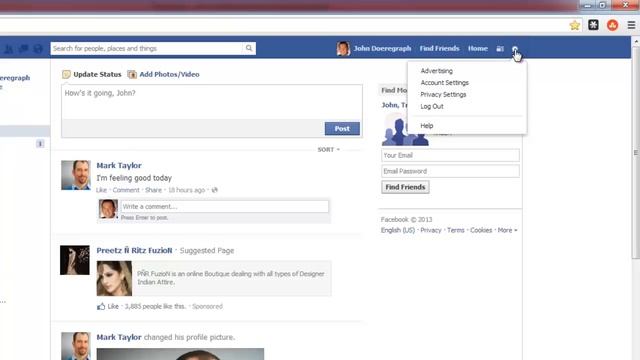This screenshot has height=360, width=640.
Task: Click '3,885 people like this' text
Action: point(155,306)
